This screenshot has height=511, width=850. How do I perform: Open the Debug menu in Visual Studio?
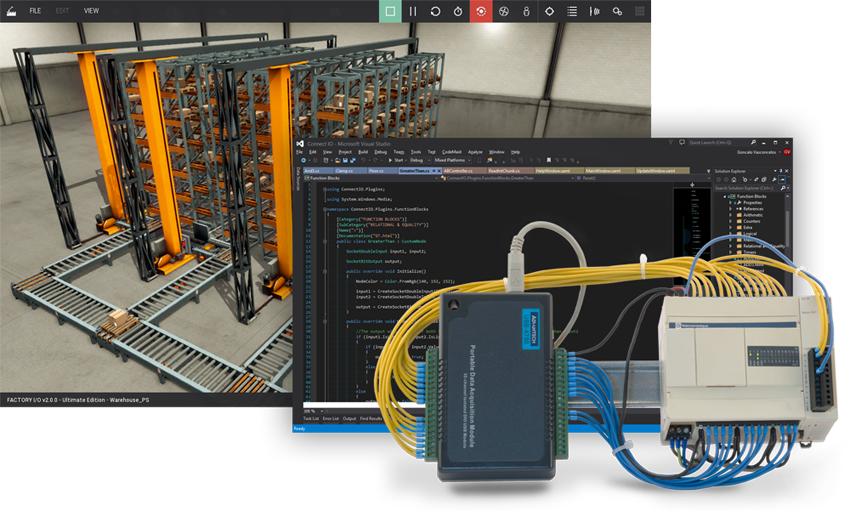[381, 152]
